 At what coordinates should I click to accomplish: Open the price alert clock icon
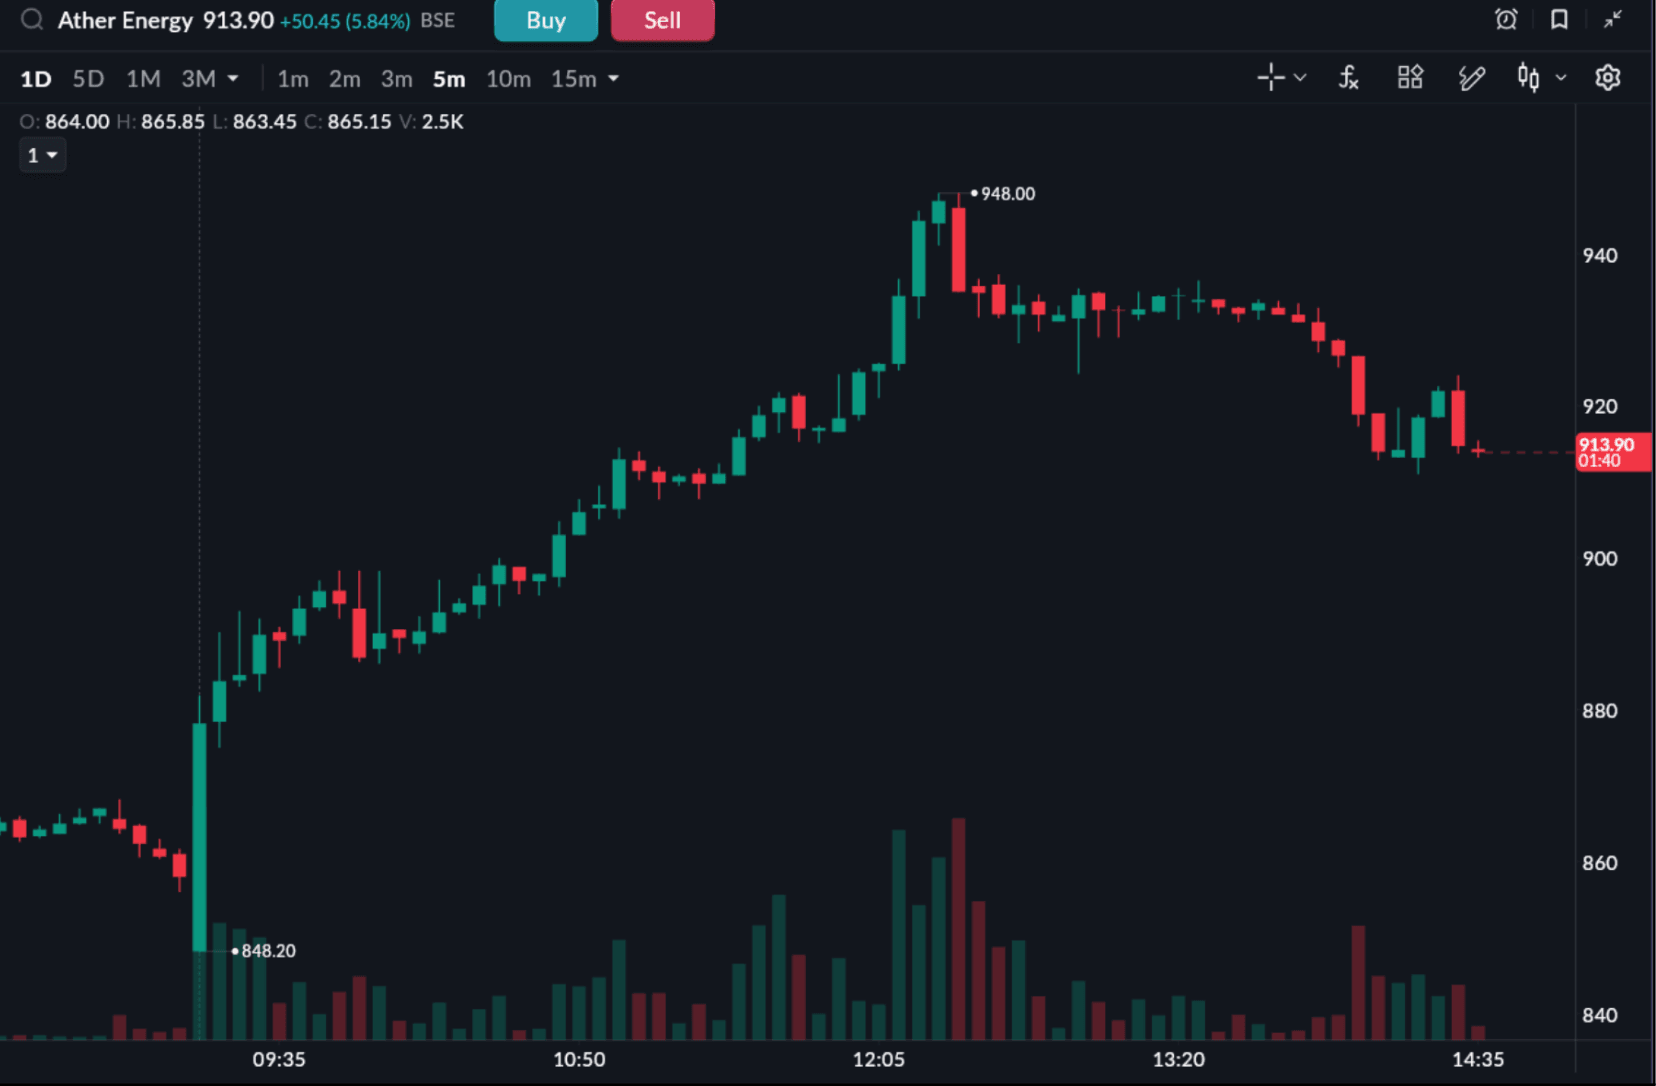pyautogui.click(x=1506, y=19)
